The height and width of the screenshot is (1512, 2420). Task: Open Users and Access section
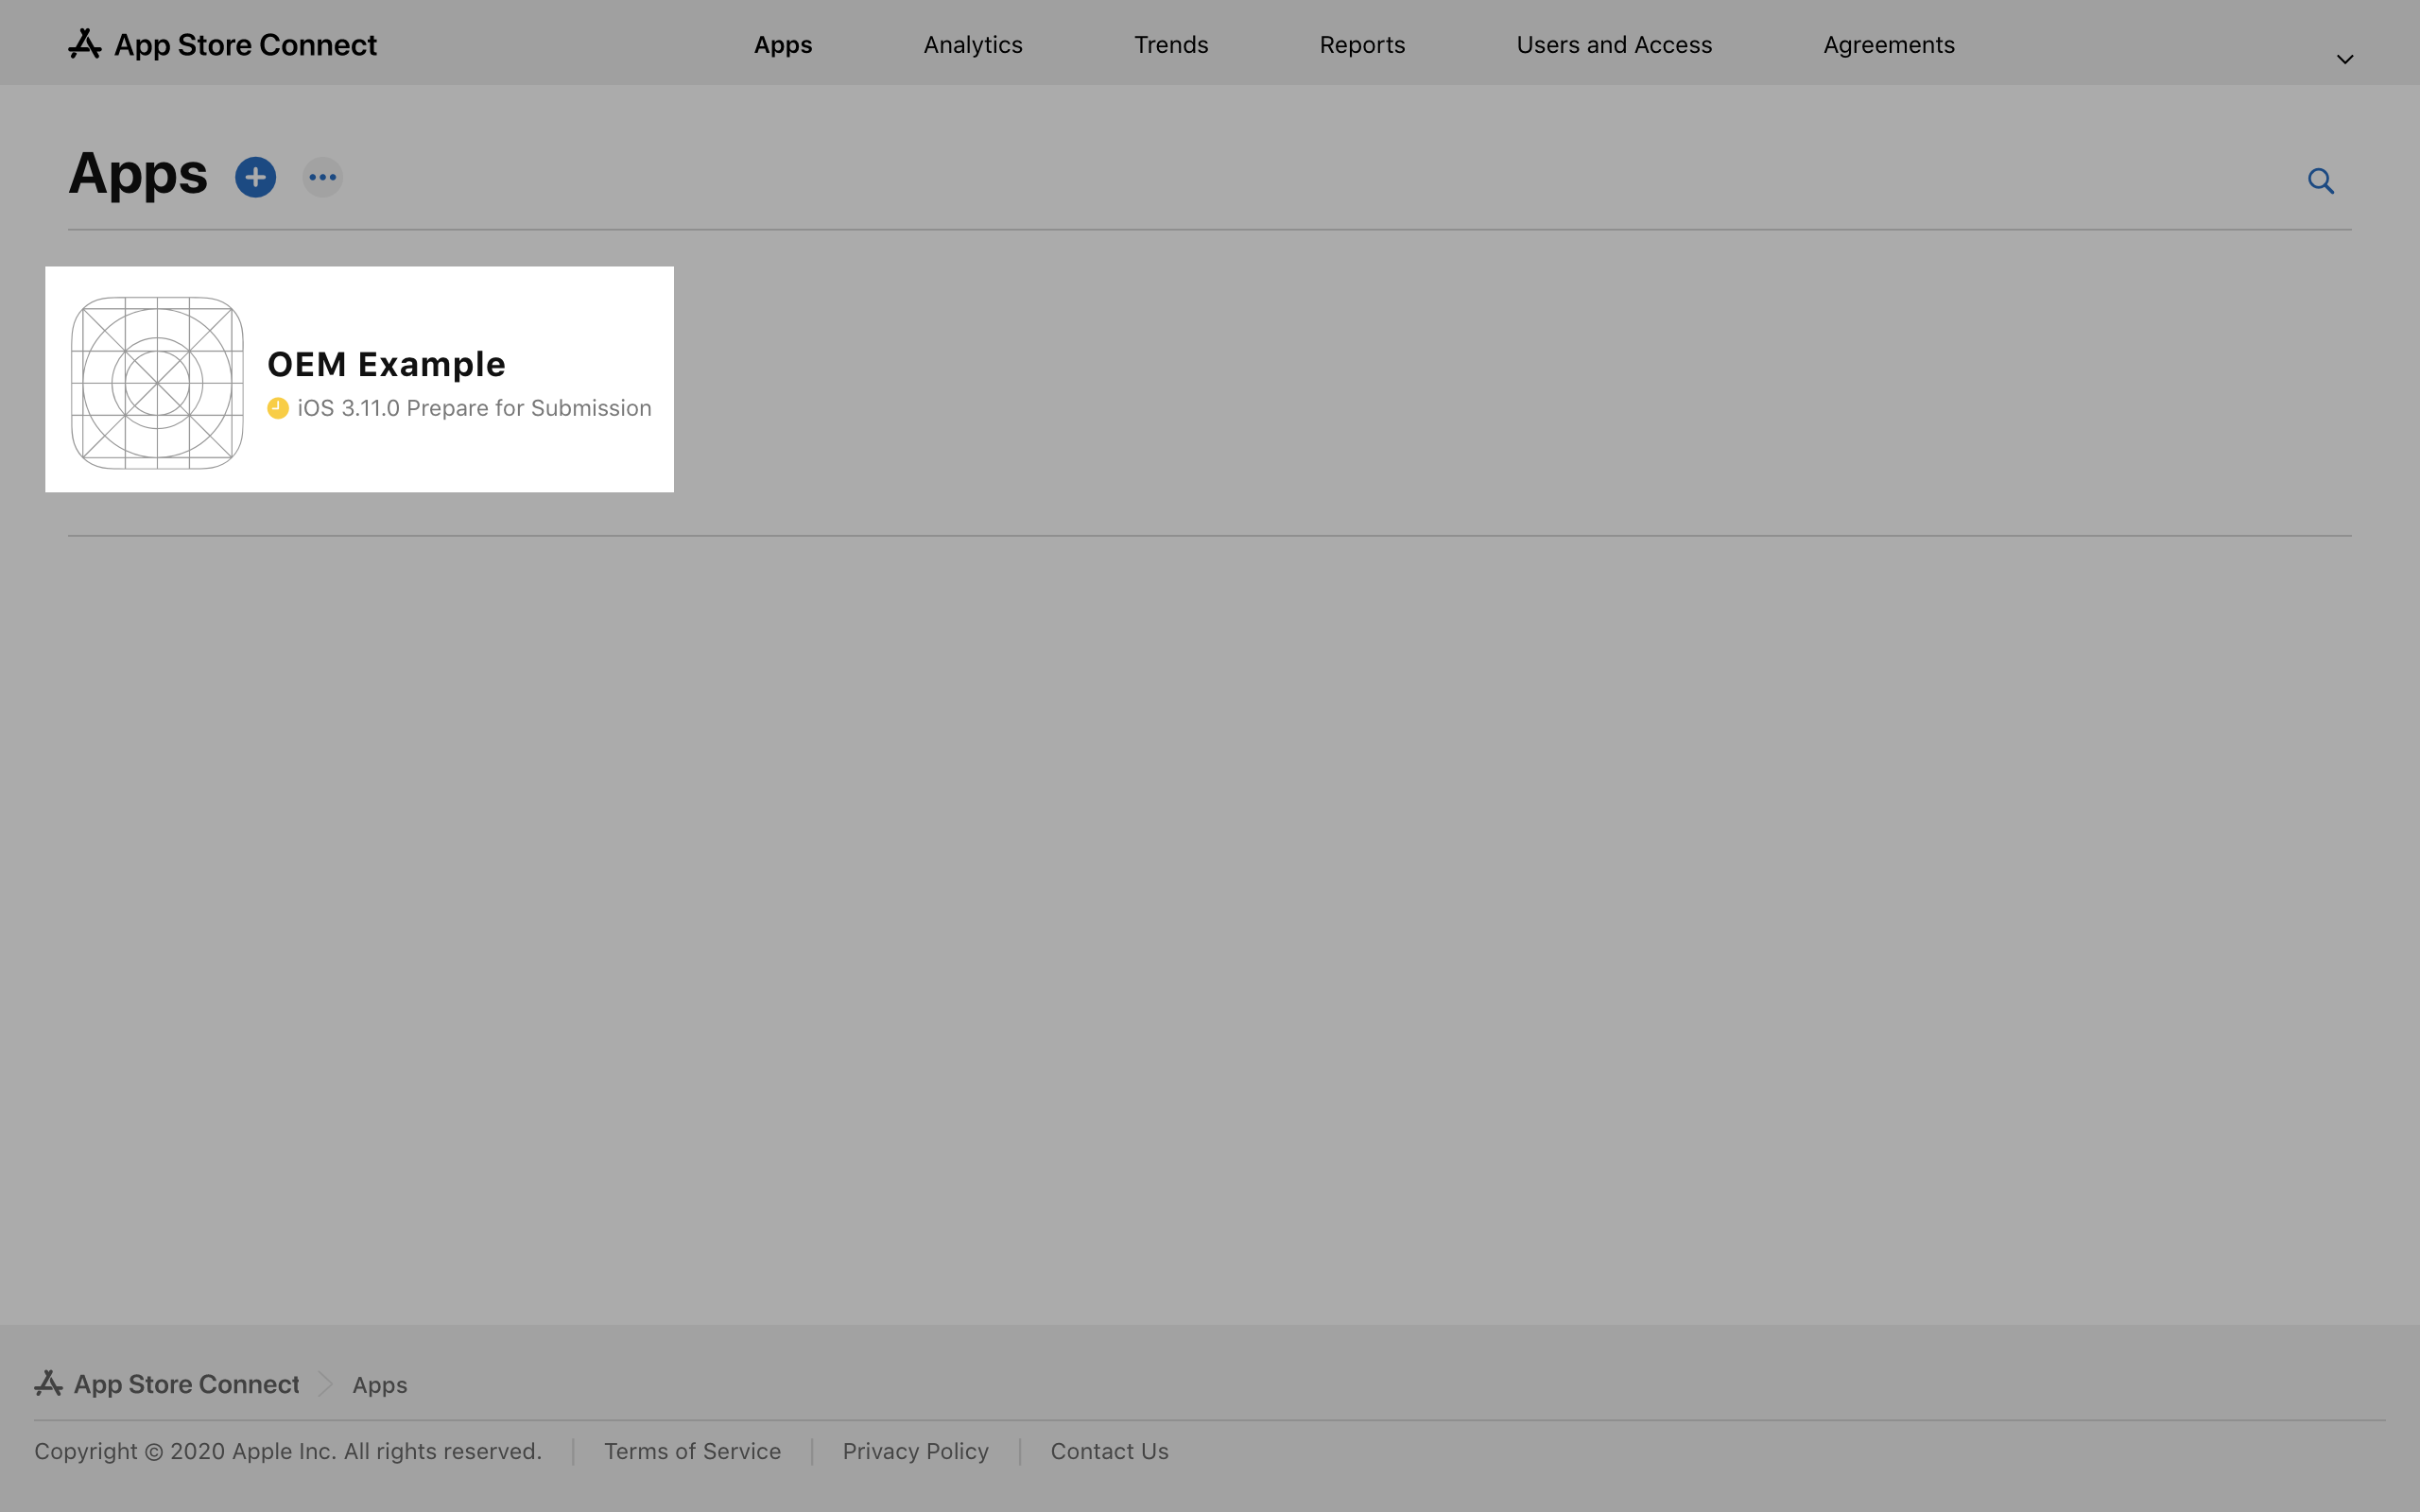1613,44
